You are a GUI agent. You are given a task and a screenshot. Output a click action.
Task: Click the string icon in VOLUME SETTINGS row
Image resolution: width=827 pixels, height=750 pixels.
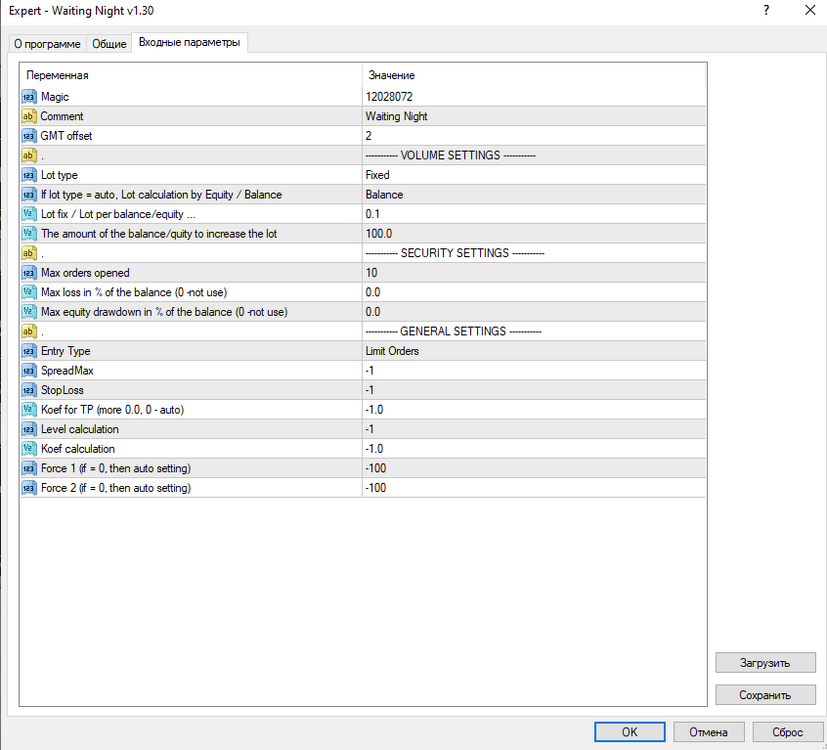point(29,156)
